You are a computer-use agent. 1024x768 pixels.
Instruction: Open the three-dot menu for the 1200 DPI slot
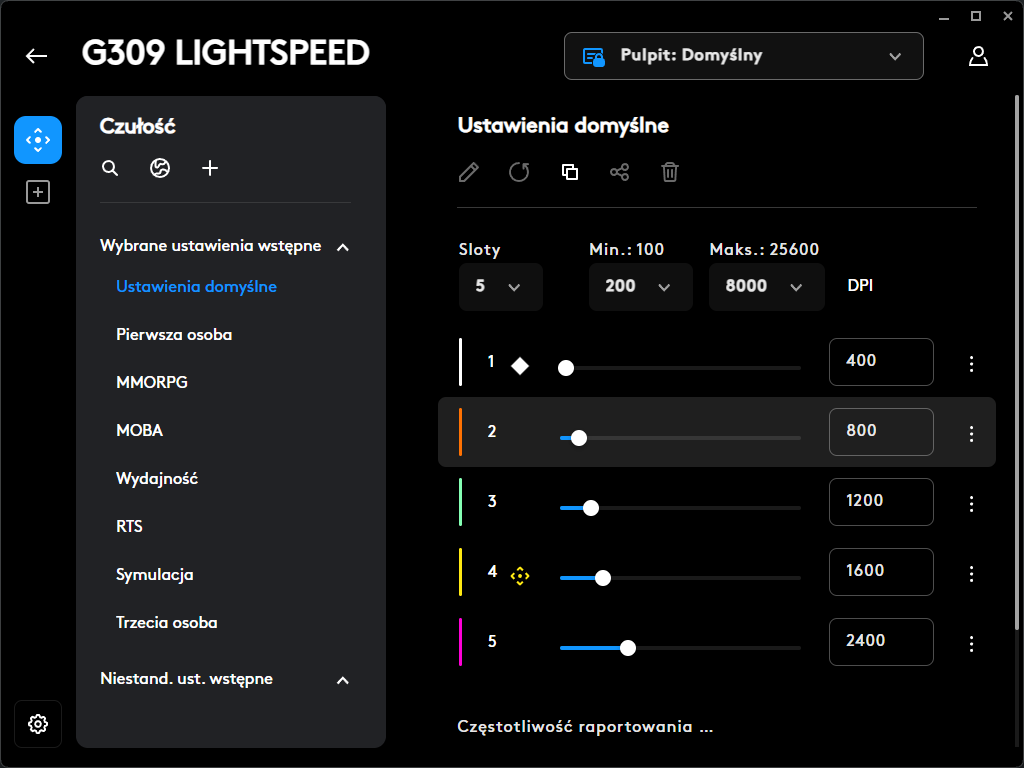click(x=971, y=504)
